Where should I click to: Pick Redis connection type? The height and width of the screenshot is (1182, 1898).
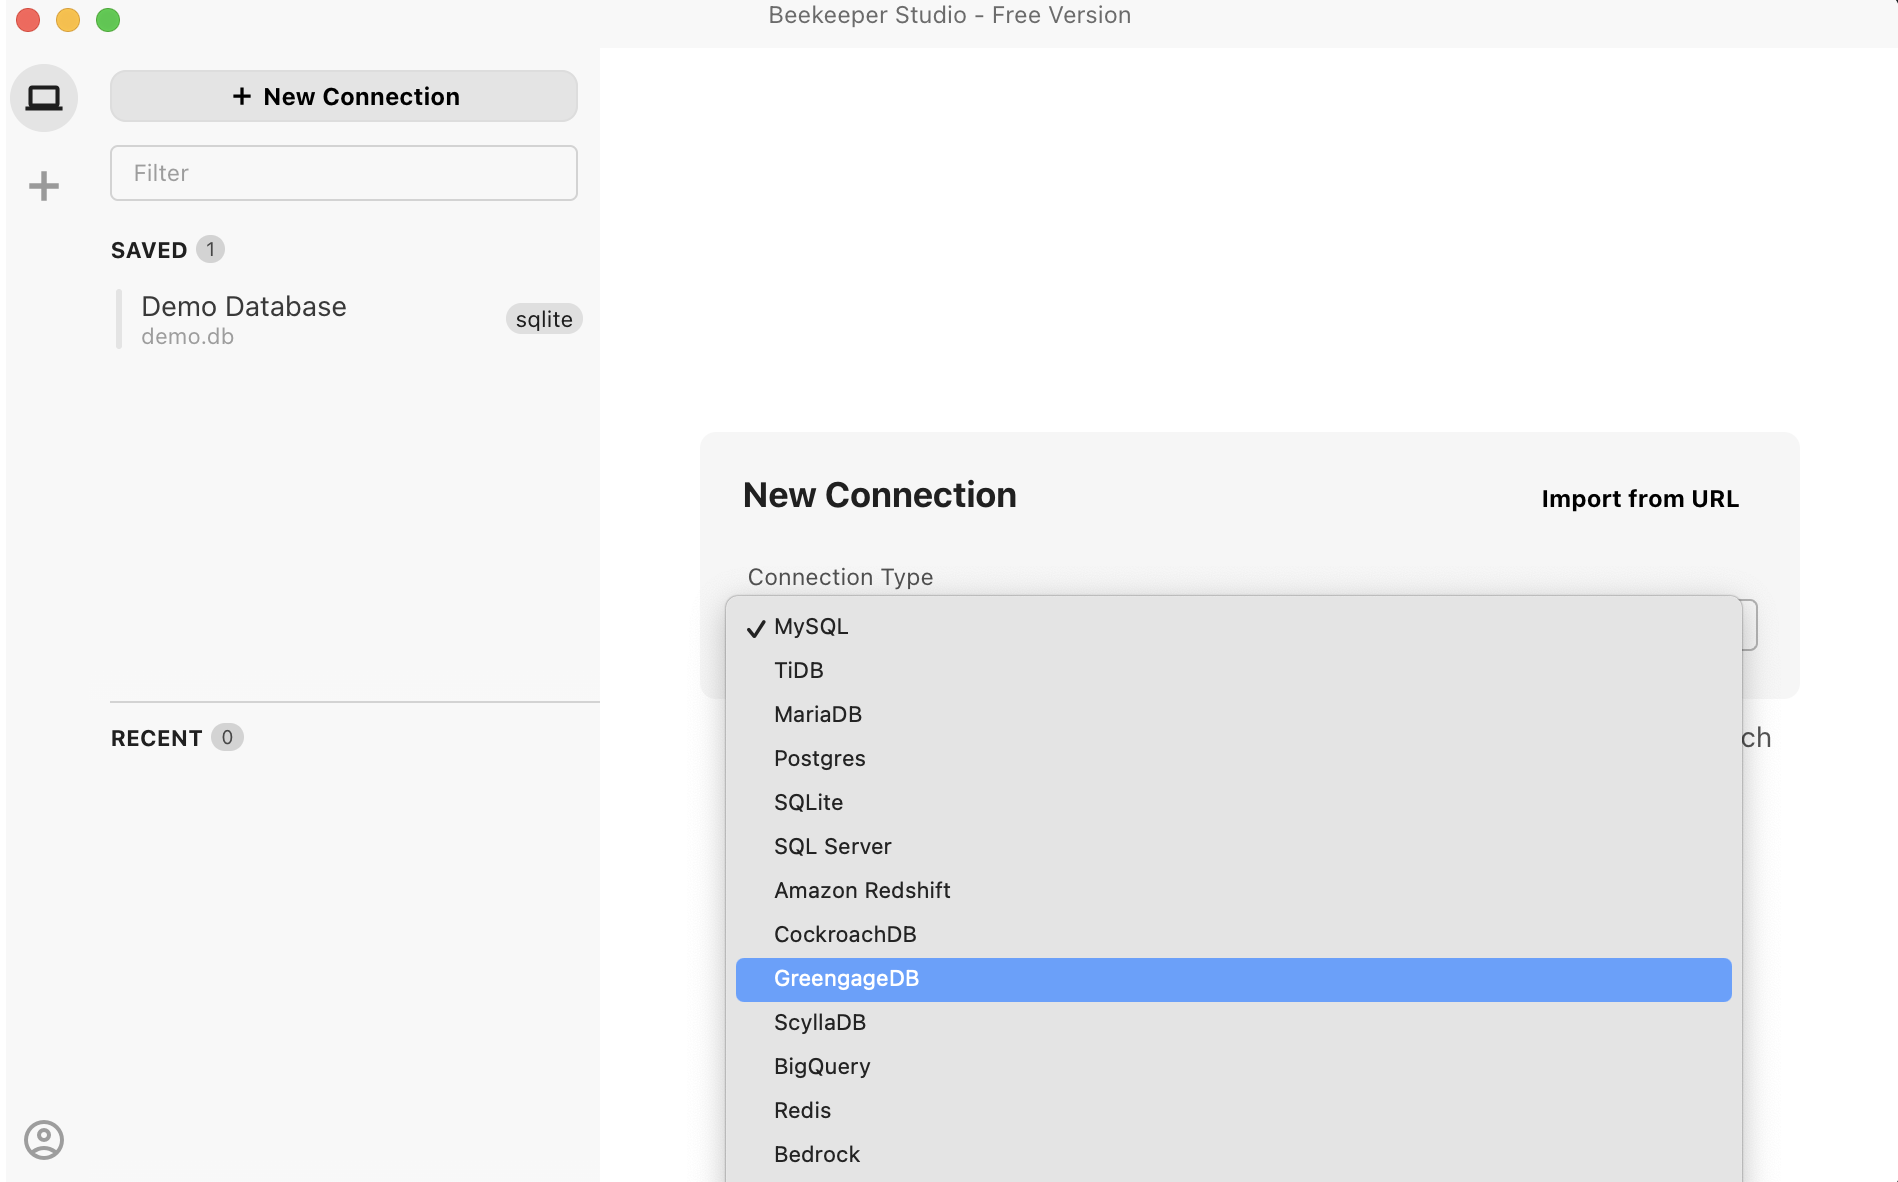point(1234,1110)
